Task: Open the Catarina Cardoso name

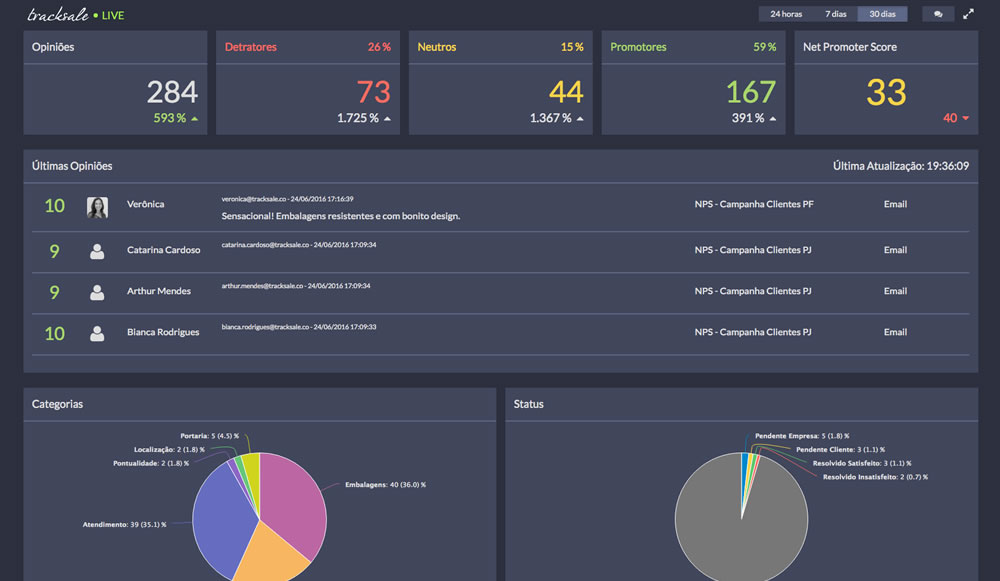Action: 163,250
